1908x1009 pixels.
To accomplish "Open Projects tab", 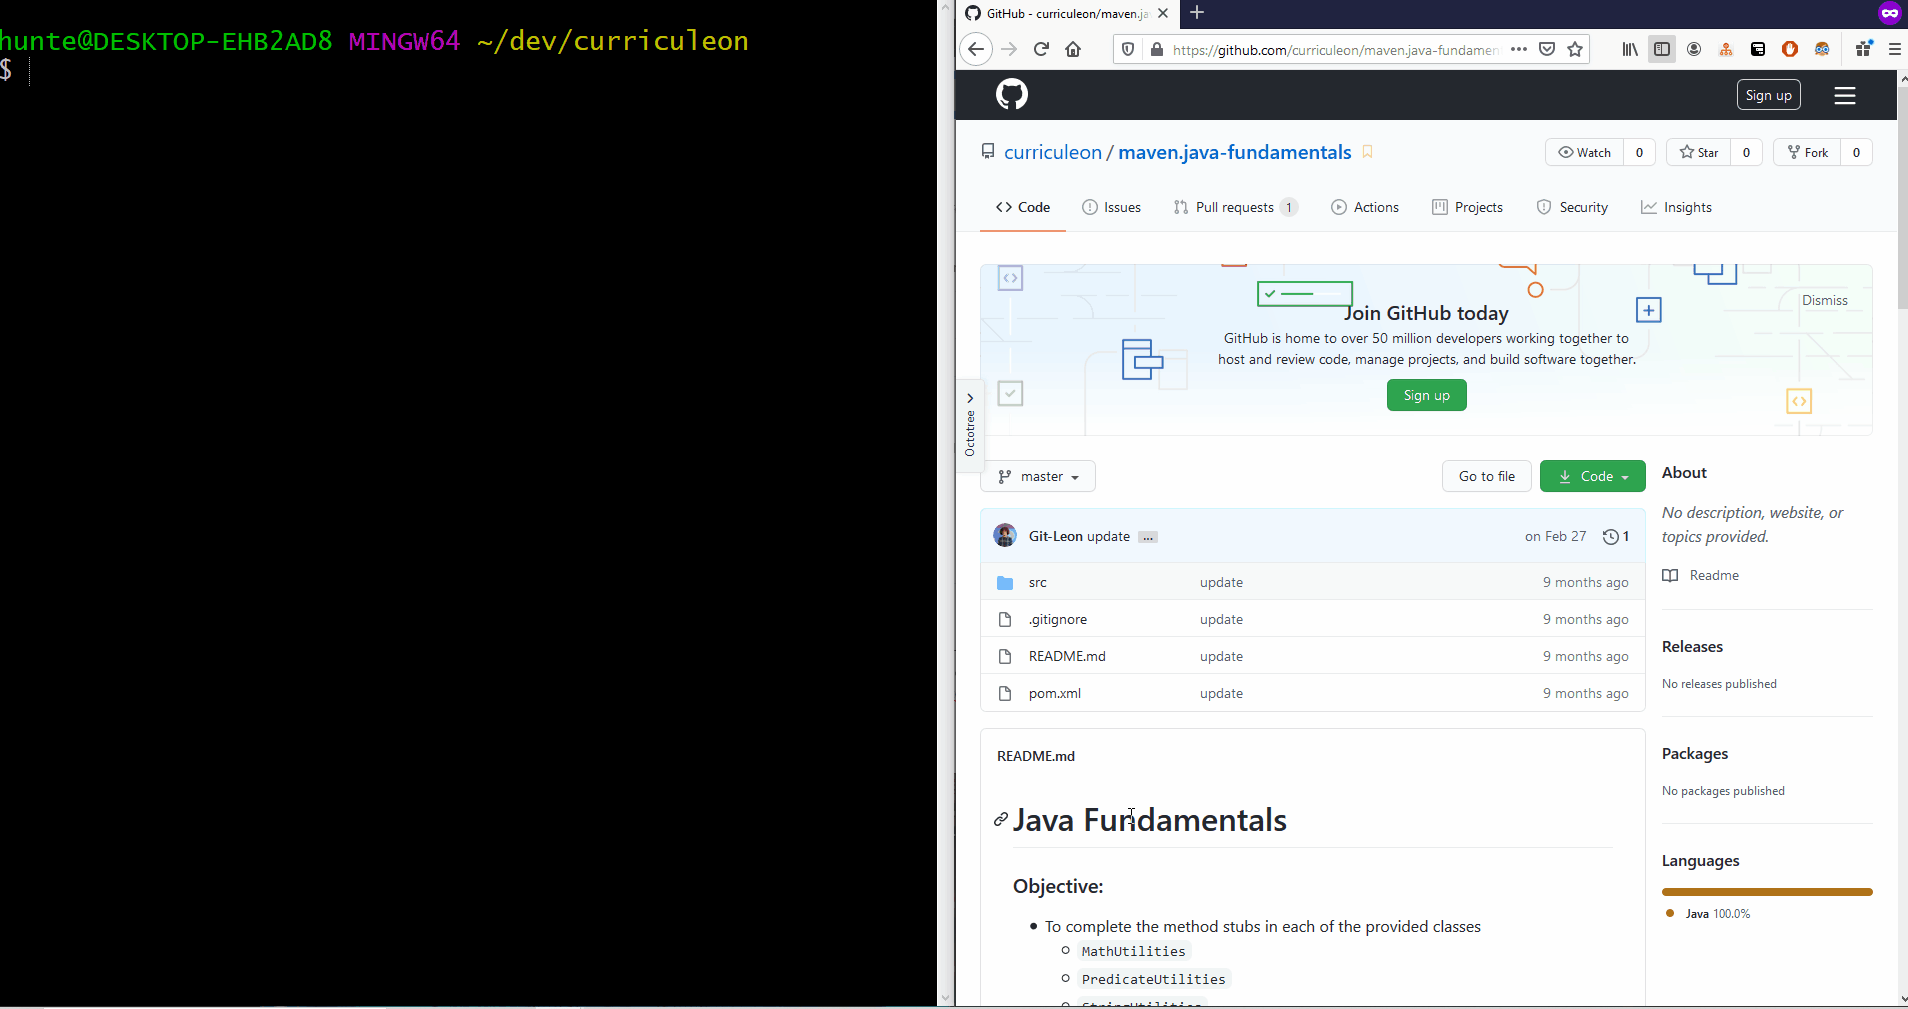I will click(1467, 207).
